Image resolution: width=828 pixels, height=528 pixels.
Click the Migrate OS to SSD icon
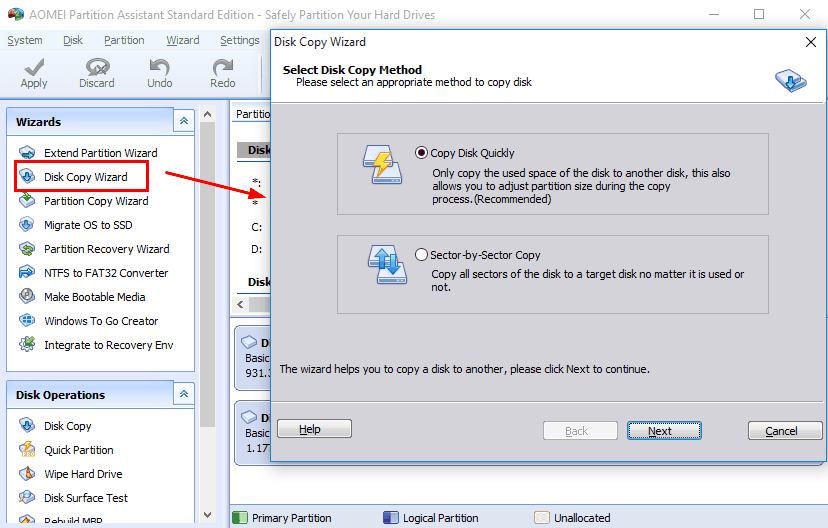tap(27, 225)
